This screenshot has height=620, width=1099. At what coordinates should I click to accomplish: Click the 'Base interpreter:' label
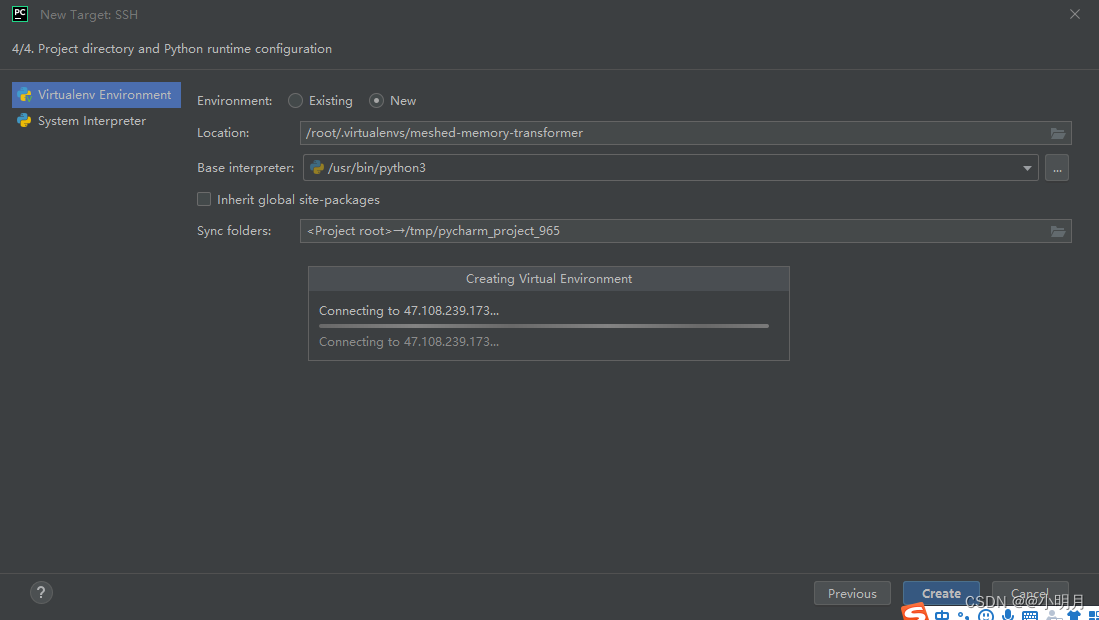246,168
